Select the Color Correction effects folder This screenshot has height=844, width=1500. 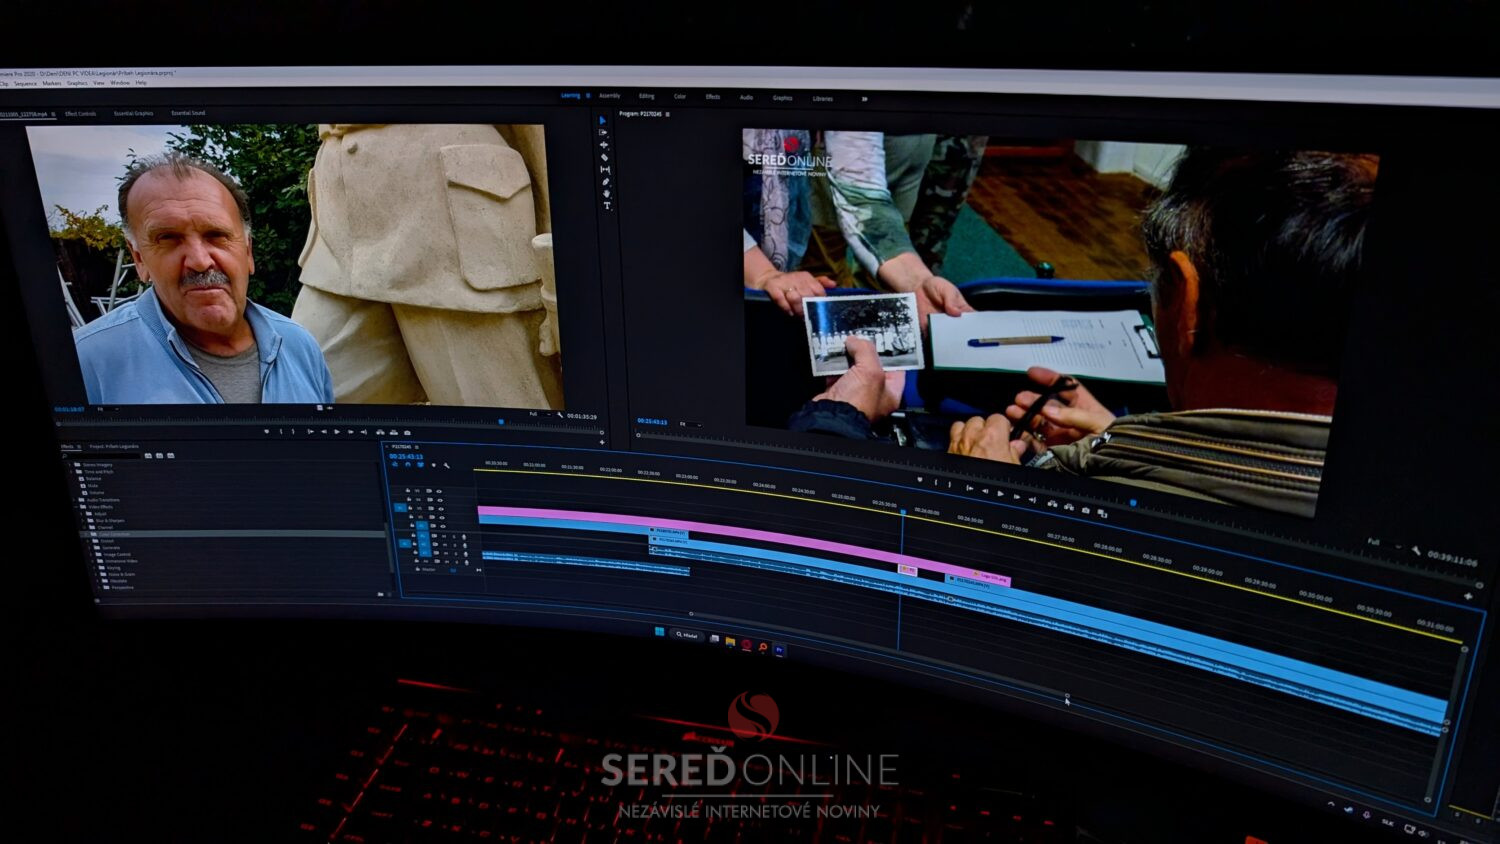[x=232, y=534]
